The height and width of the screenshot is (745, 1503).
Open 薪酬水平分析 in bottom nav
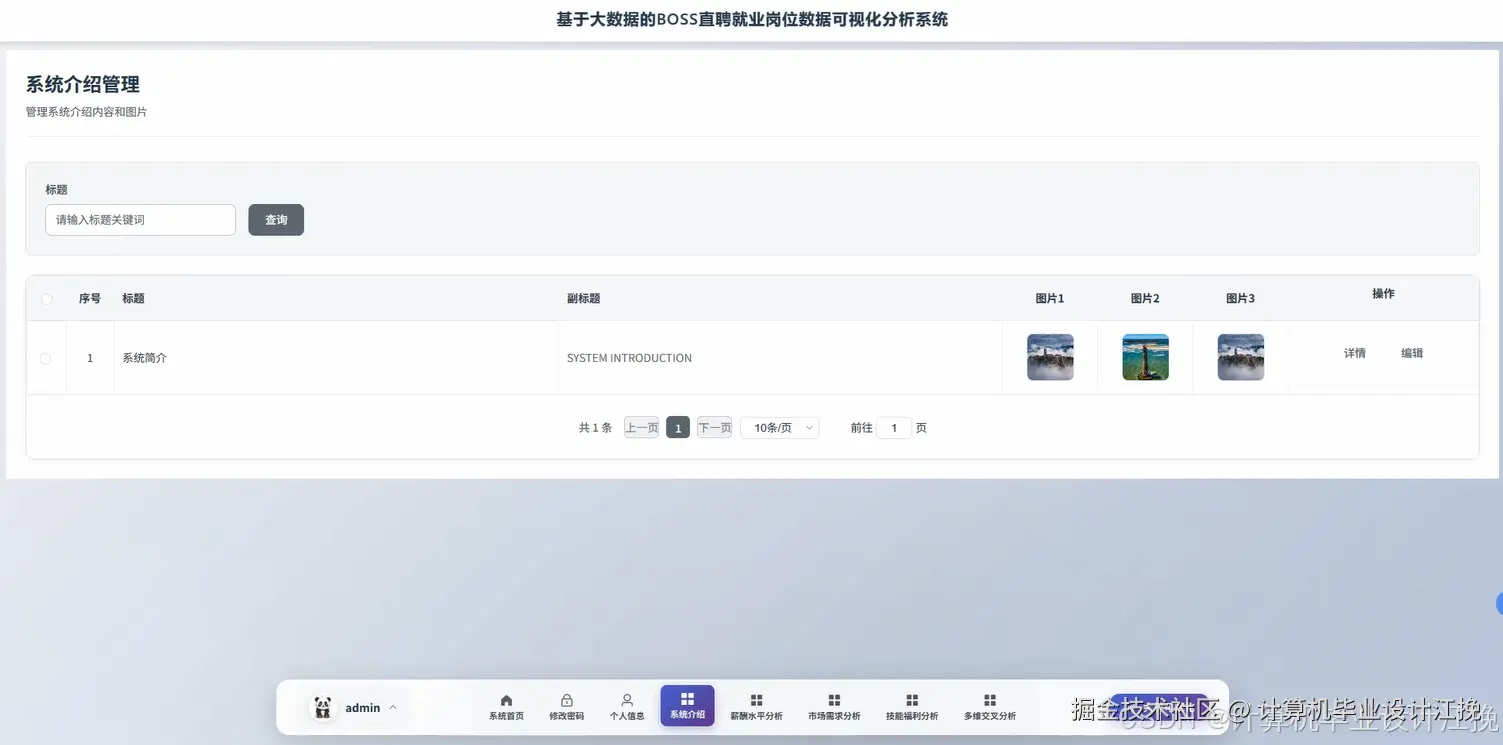click(x=756, y=707)
